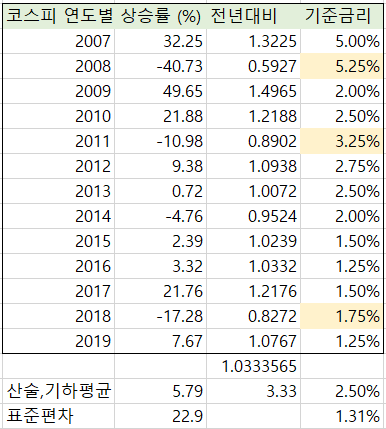Click the 0.5927 ratio cell
The image size is (386, 429).
pyautogui.click(x=253, y=66)
